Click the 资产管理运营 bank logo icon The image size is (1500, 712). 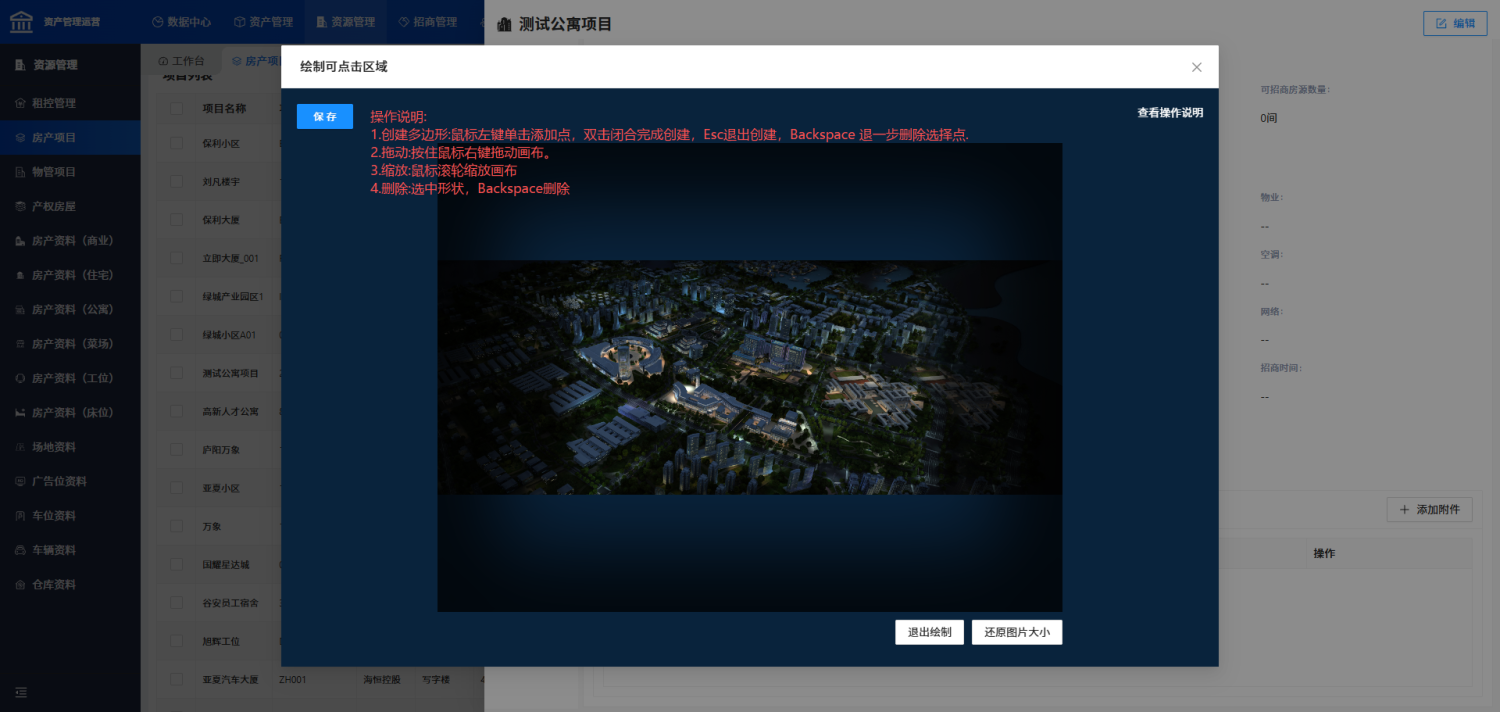pos(21,21)
